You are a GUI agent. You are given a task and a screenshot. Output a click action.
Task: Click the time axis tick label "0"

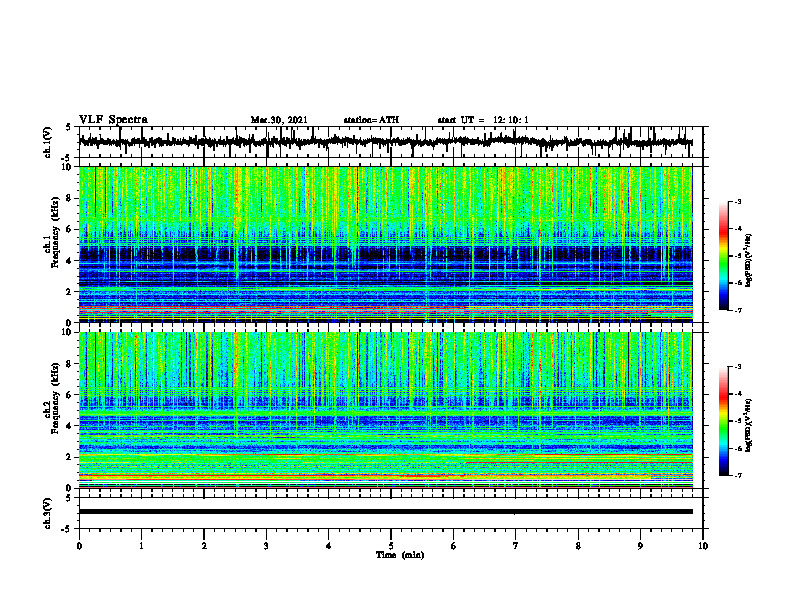tap(79, 546)
